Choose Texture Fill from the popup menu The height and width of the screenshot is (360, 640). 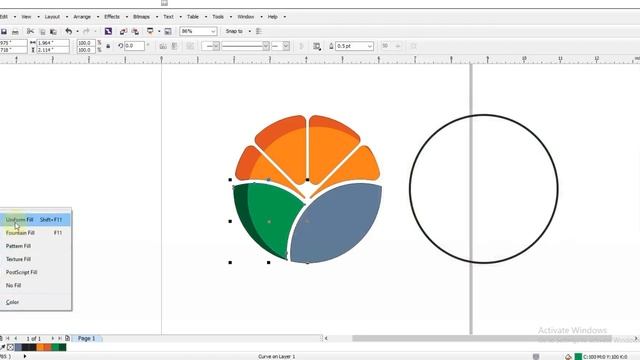click(36, 259)
